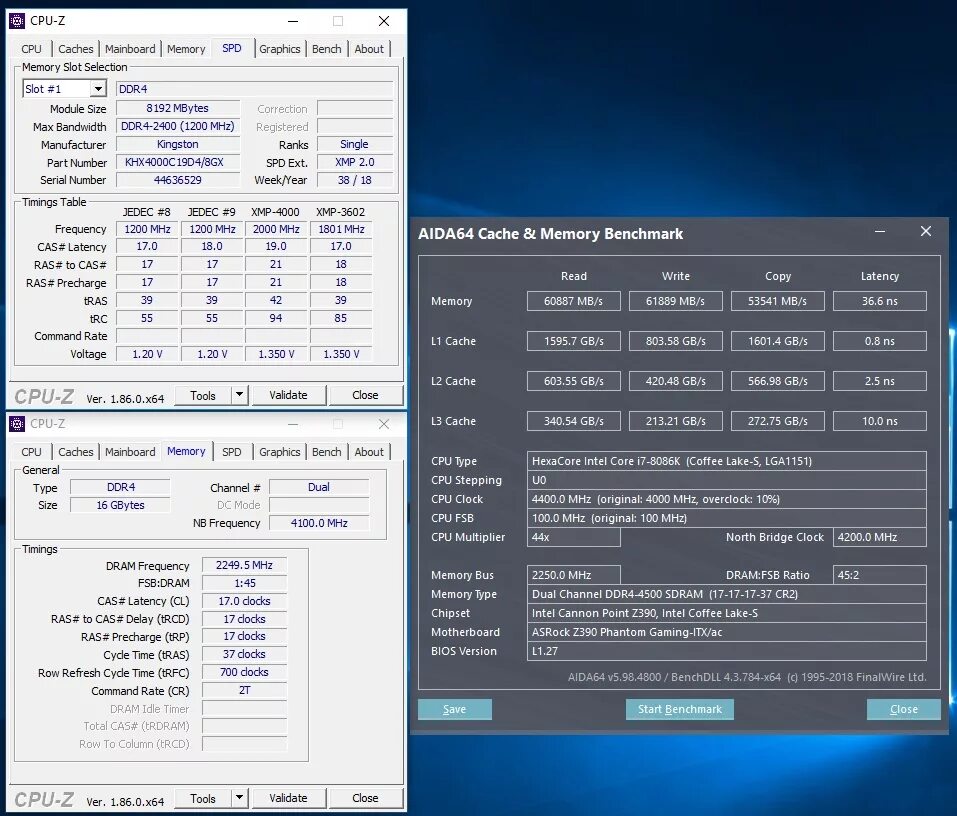The height and width of the screenshot is (816, 957).
Task: Click Memory Type field Dual Channel DDR4-4500
Action: (726, 594)
